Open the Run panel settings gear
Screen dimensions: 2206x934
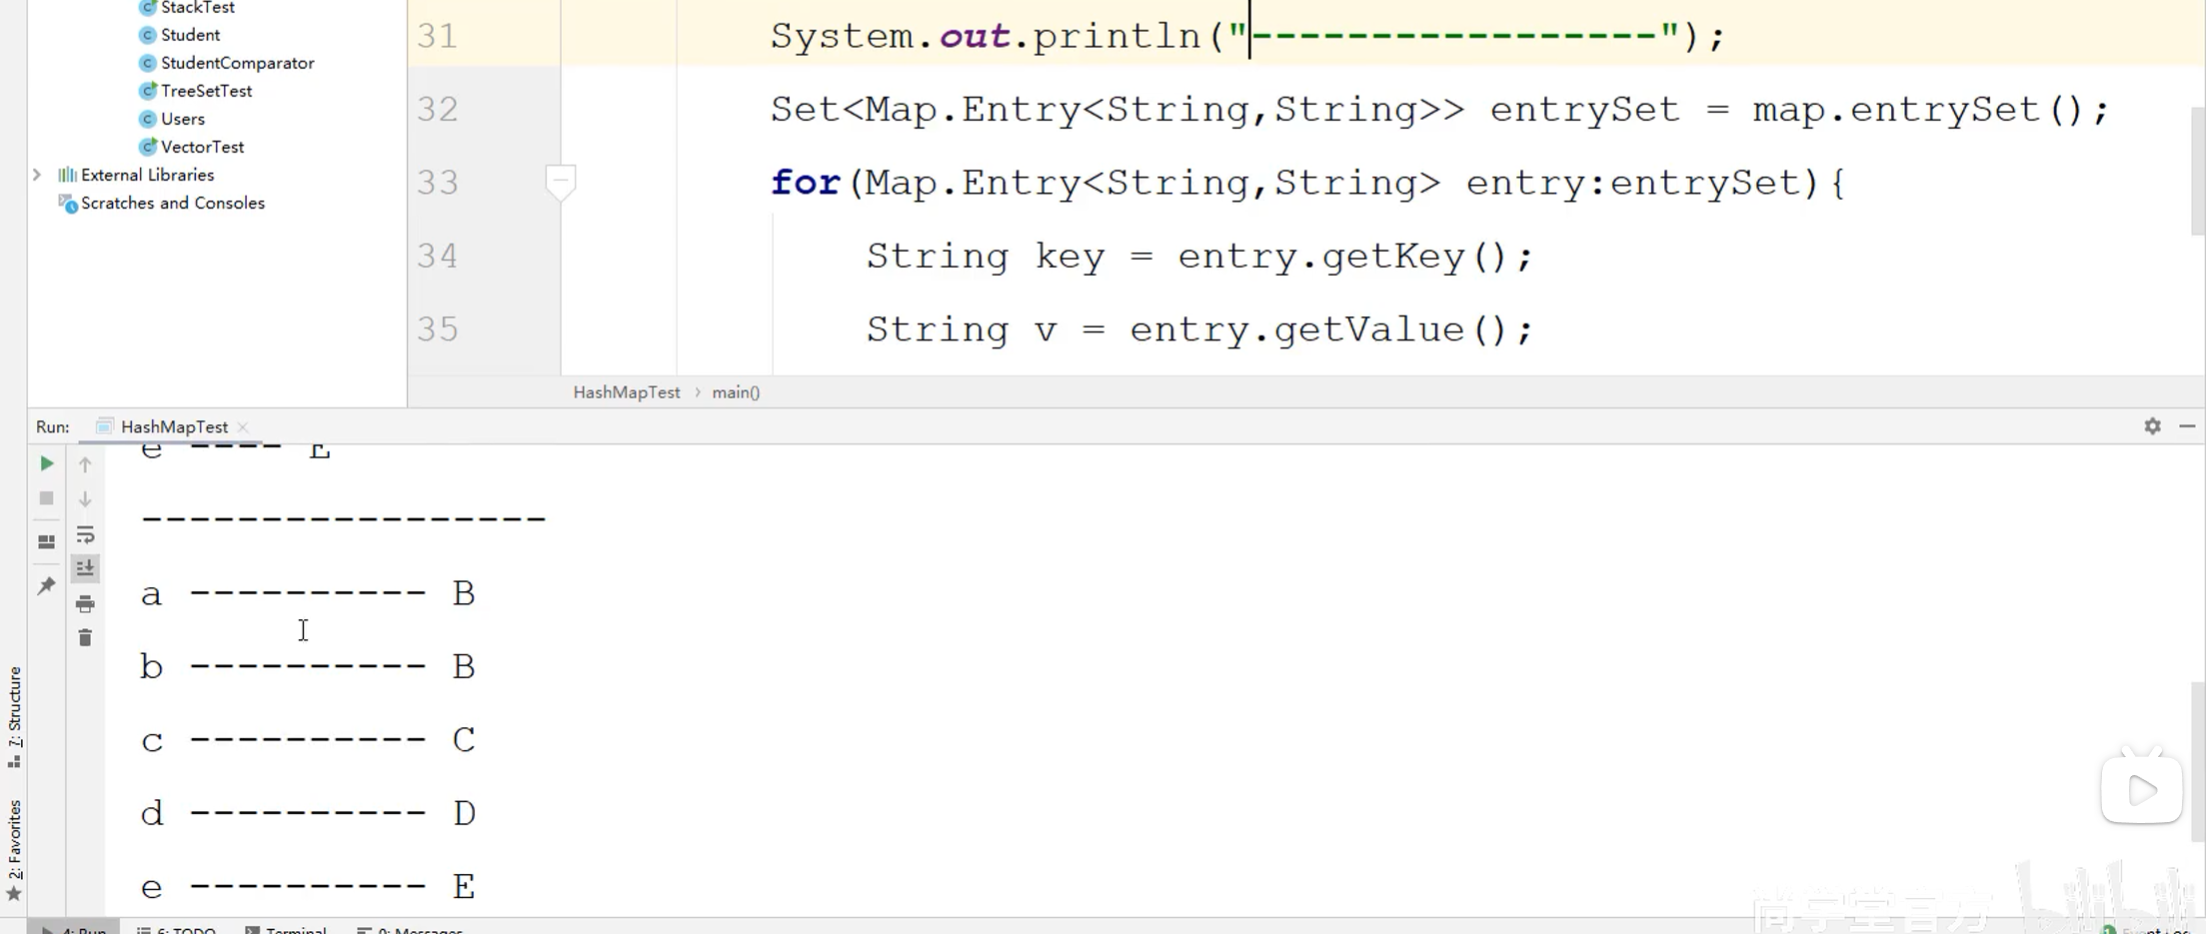pyautogui.click(x=2151, y=426)
